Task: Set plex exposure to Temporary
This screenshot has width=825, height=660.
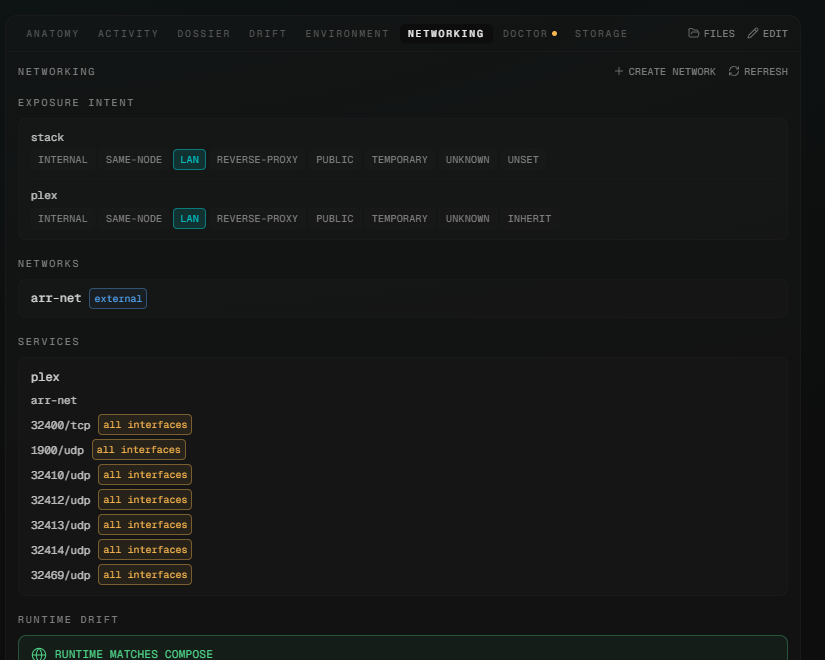Action: pos(399,218)
